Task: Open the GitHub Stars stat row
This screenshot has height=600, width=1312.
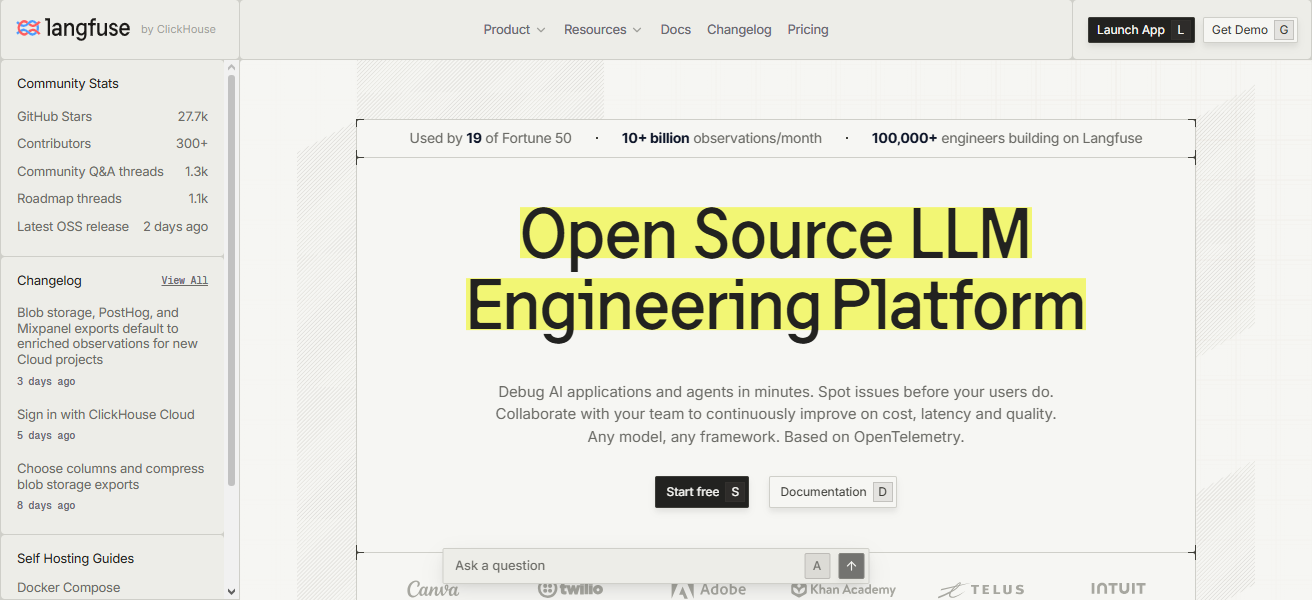Action: (x=112, y=117)
